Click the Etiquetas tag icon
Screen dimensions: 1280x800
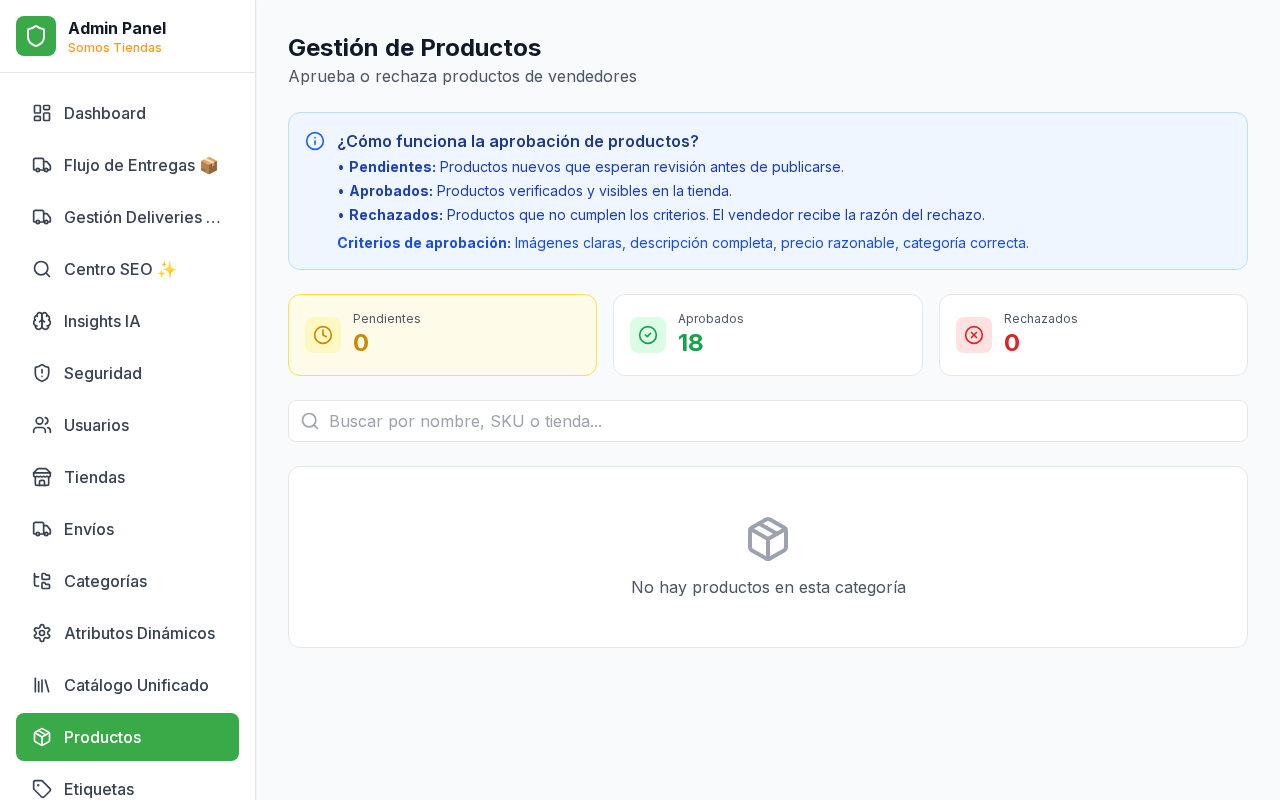tap(42, 789)
